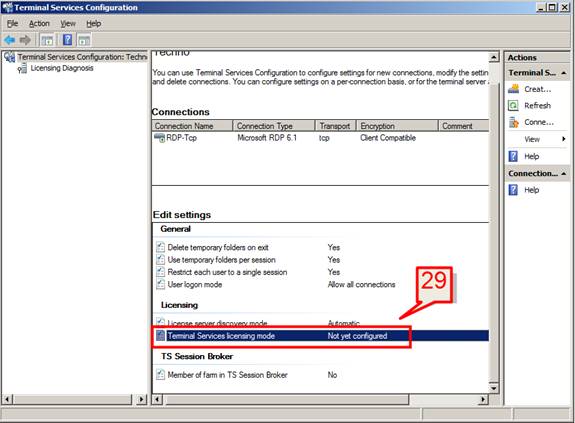Sort by Connection Name column header
Image resolution: width=575 pixels, height=423 pixels.
[x=192, y=126]
